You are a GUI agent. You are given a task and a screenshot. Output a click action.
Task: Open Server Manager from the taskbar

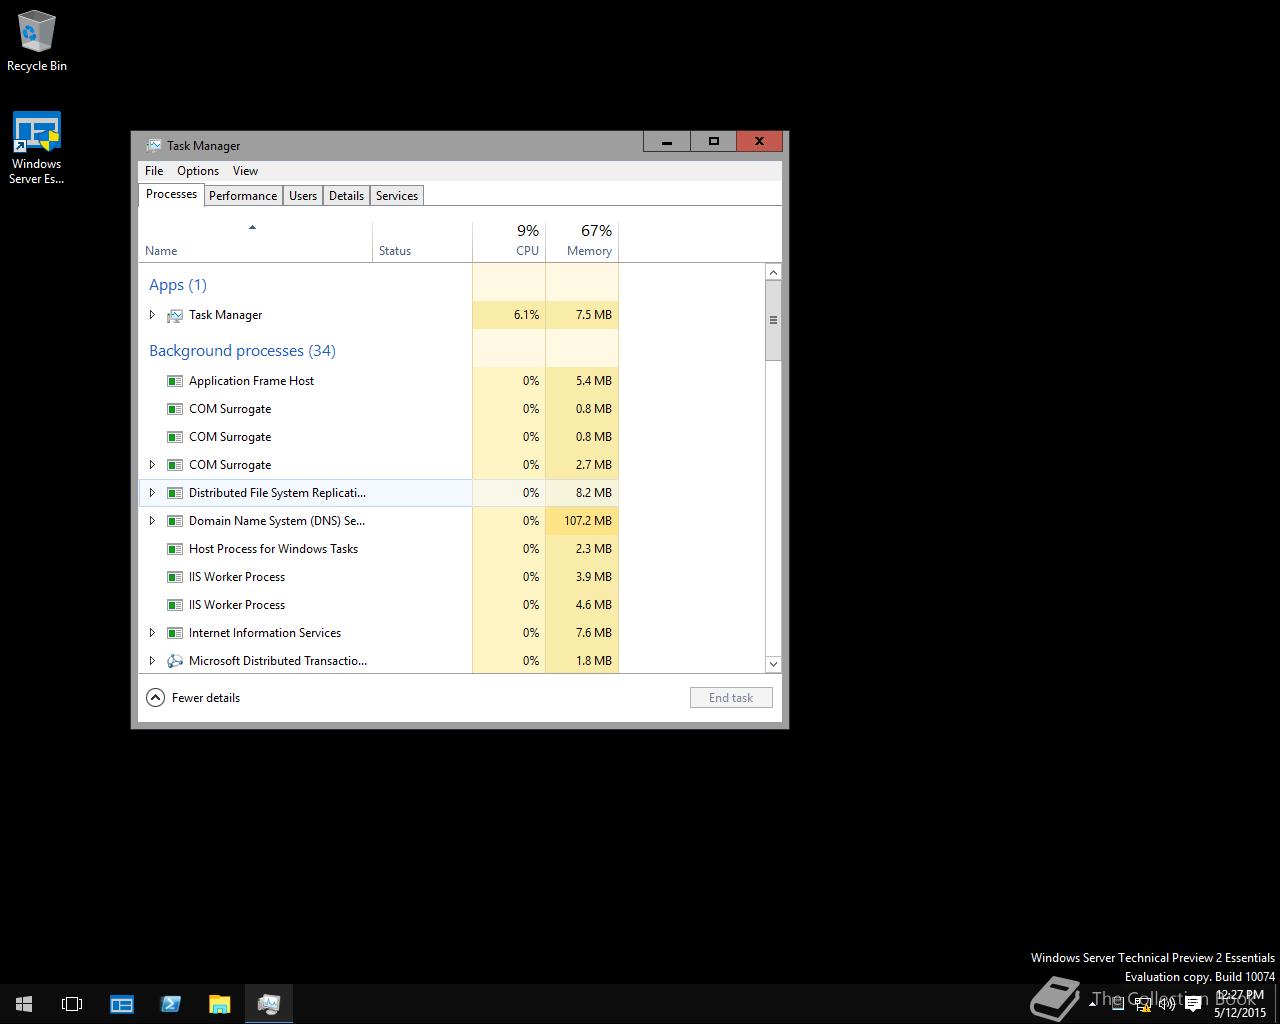coord(121,1004)
